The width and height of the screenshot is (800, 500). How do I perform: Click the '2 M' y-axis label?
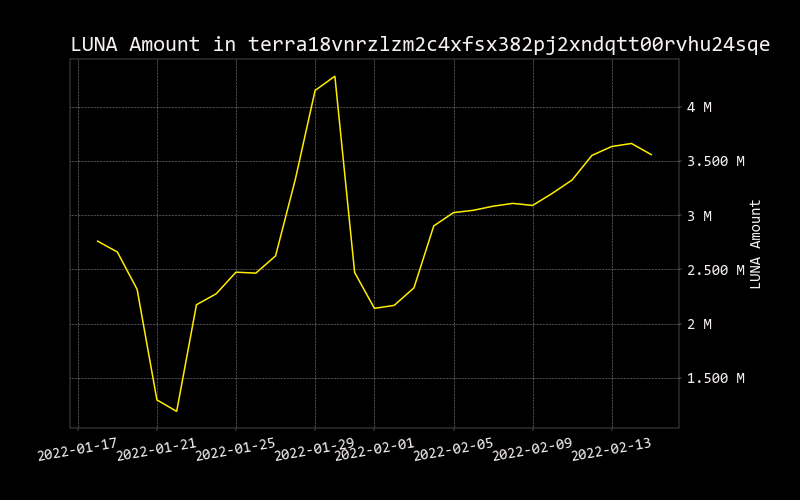point(699,324)
